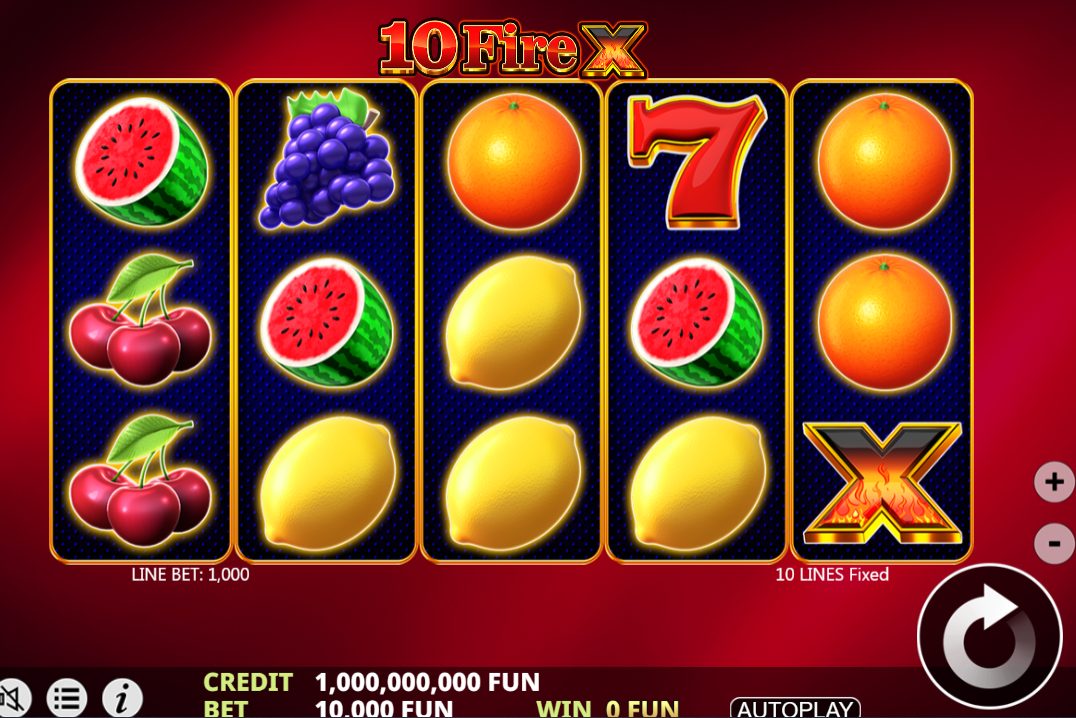
Task: Increase bet with the plus button
Action: coord(1054,482)
